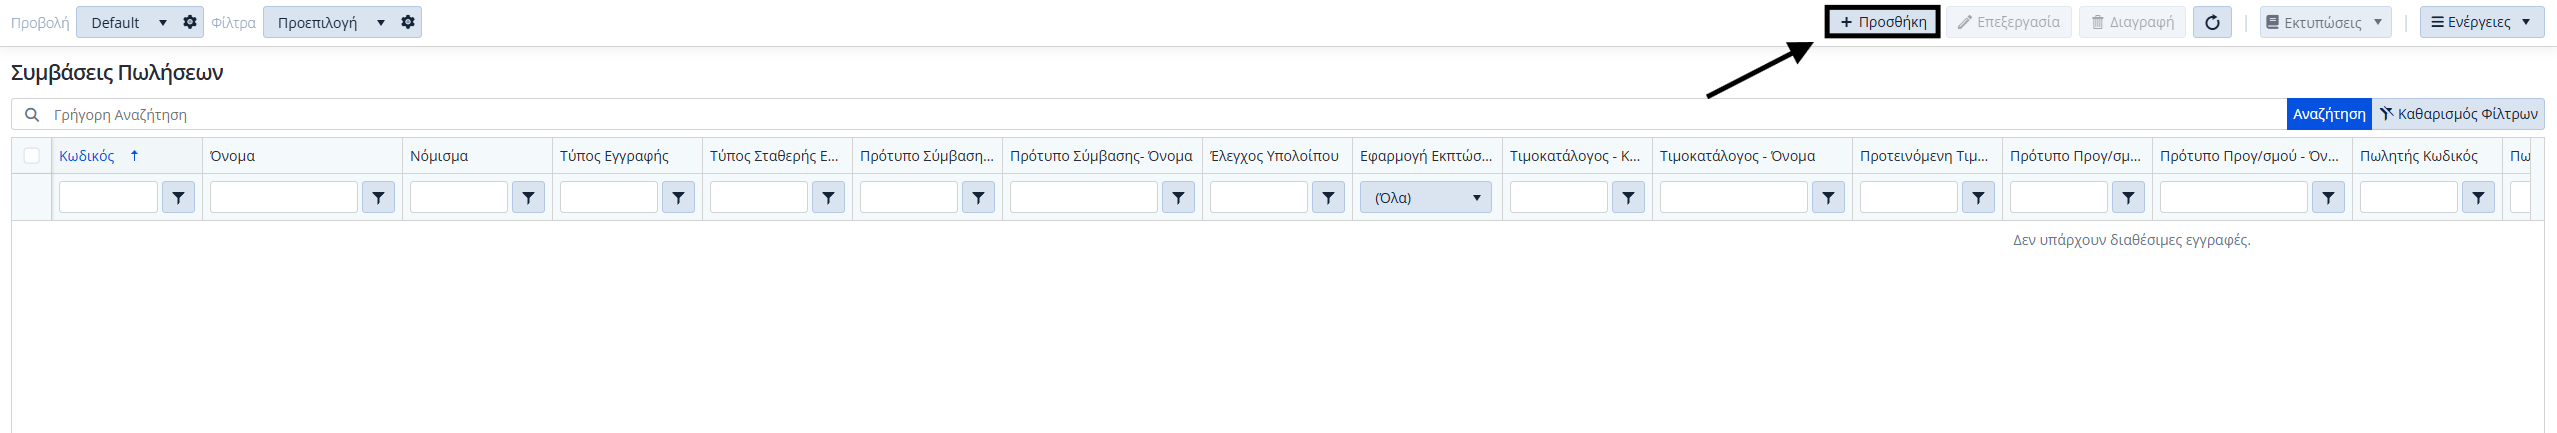Image resolution: width=2557 pixels, height=433 pixels.
Task: Open the (Όλα) dropdown in Εφαρμογή Εκπτώσεων
Action: pos(1425,198)
